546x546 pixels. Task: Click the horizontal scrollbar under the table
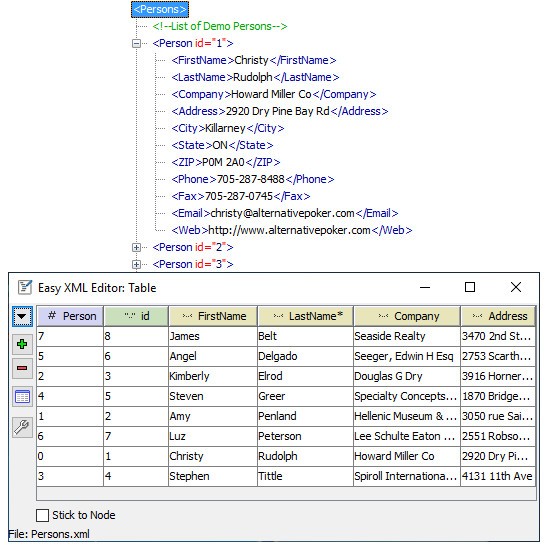tap(286, 494)
